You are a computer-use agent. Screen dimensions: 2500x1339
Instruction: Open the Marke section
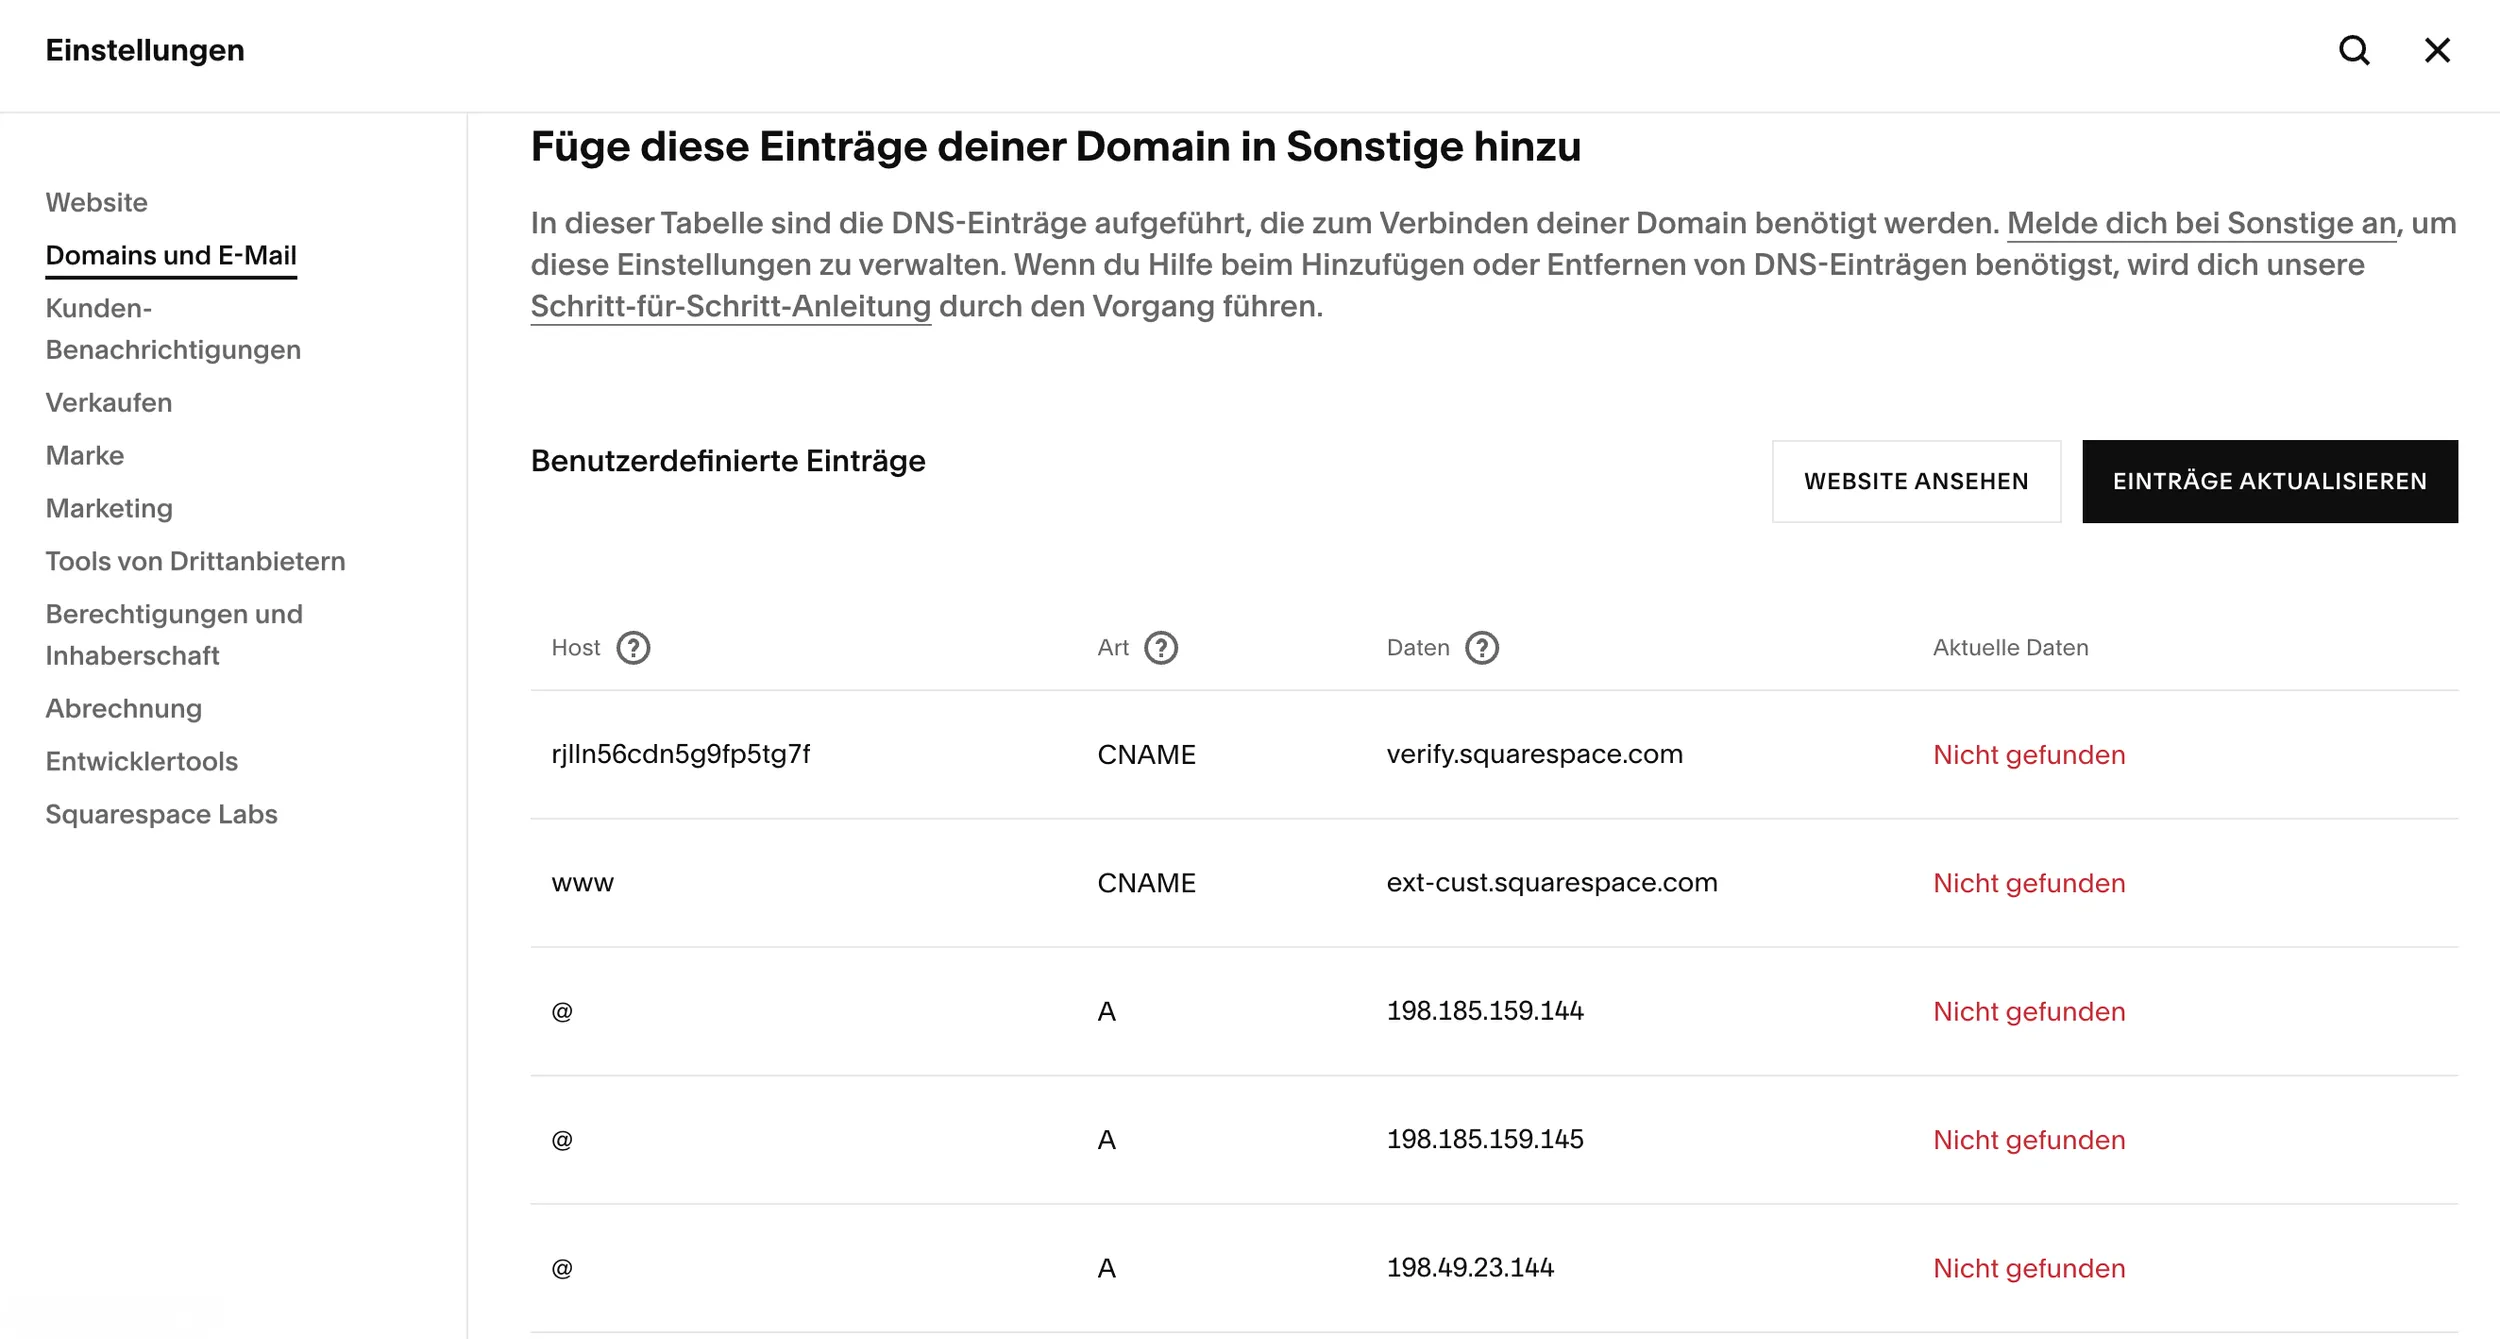click(x=84, y=455)
